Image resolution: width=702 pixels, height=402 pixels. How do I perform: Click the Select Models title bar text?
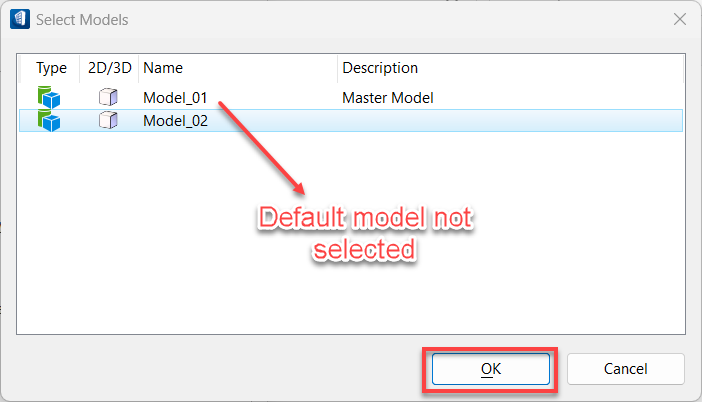82,20
